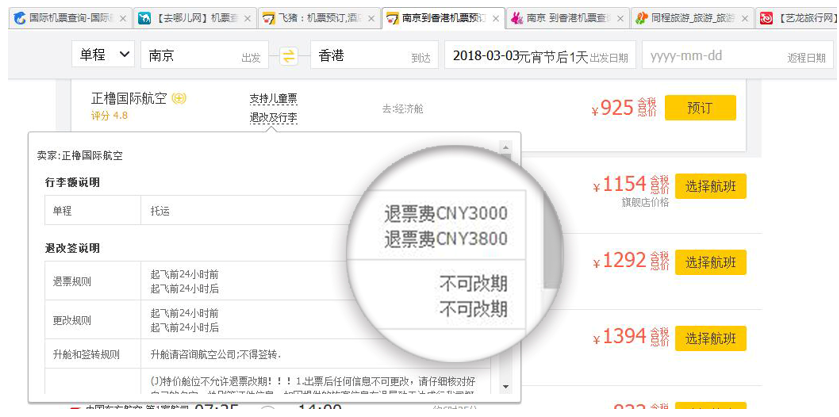Click the popup scrollbar down arrow
Image resolution: width=839 pixels, height=417 pixels.
[505, 386]
